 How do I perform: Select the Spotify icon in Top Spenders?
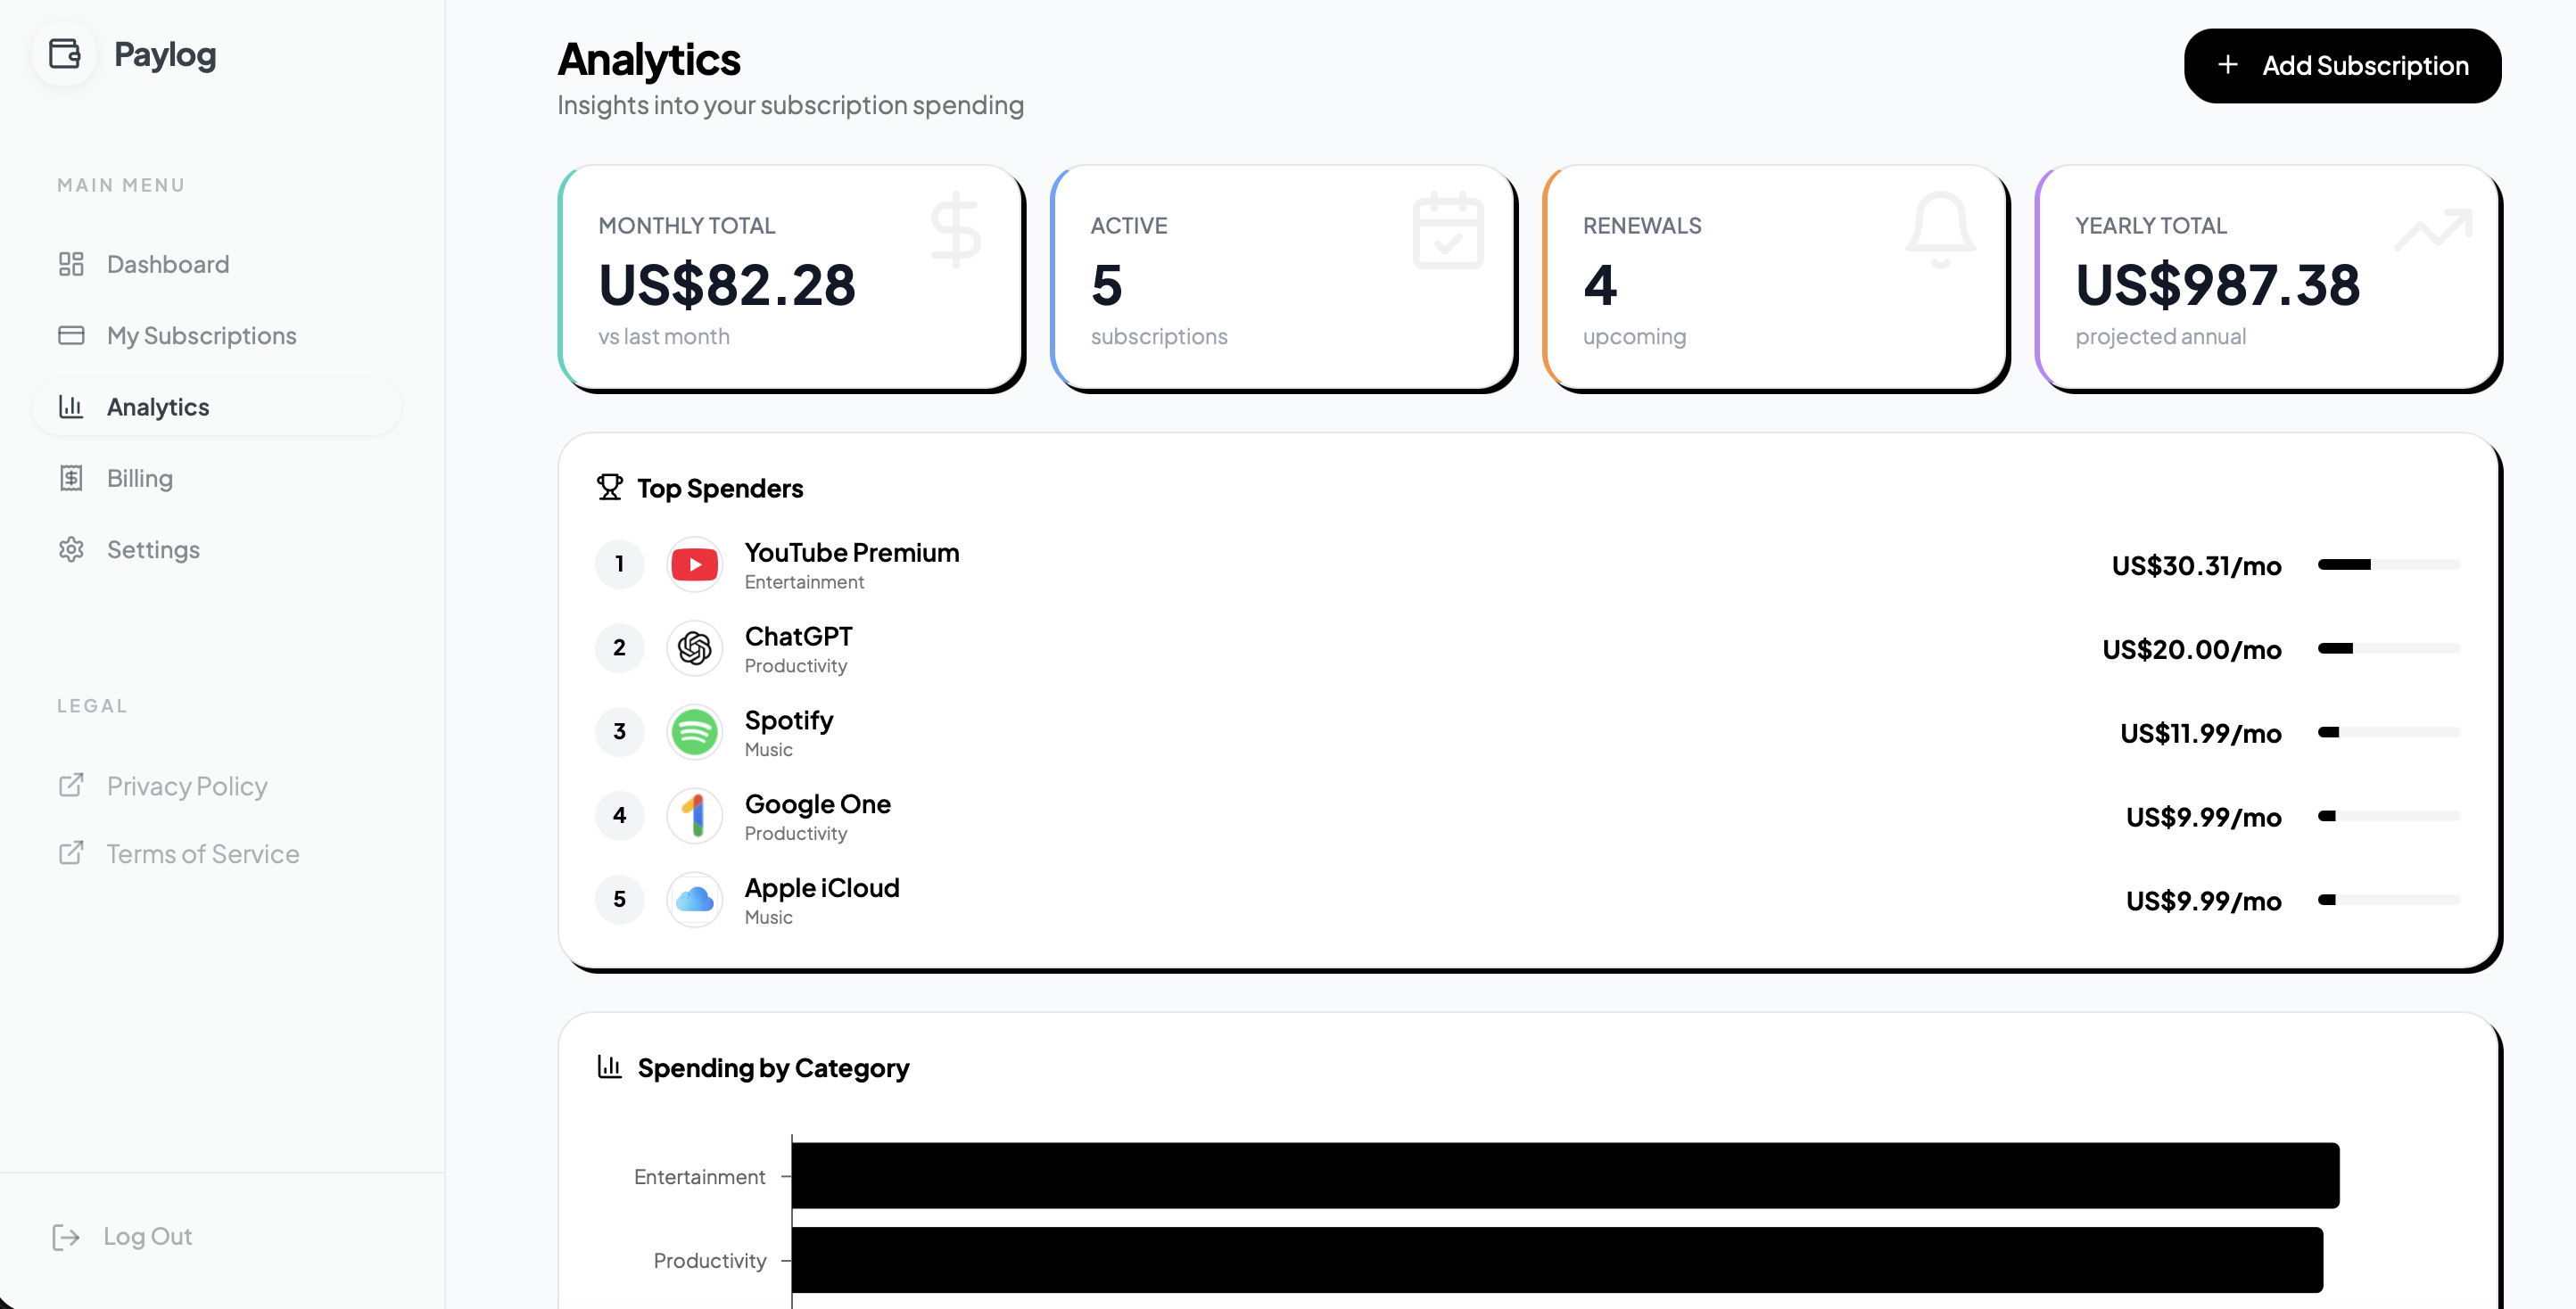pos(694,731)
